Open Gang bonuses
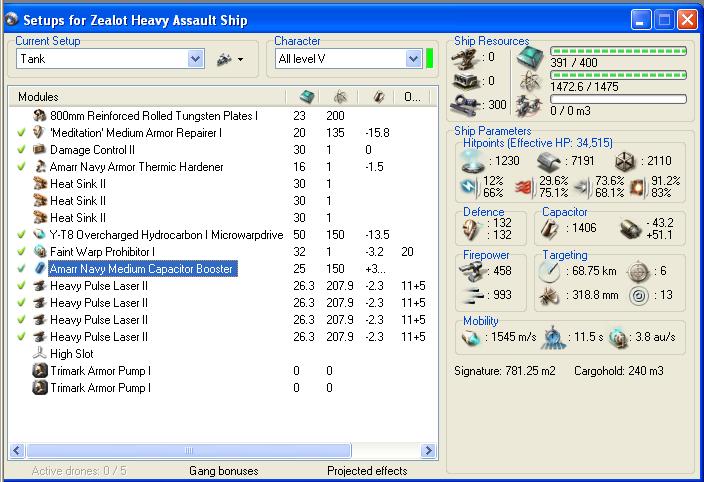 point(224,471)
